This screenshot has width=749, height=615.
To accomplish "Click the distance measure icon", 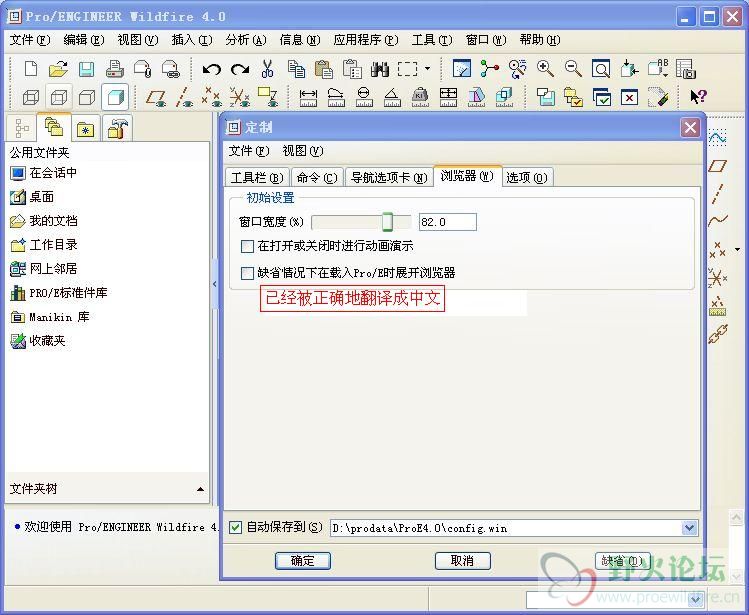I will coord(308,97).
